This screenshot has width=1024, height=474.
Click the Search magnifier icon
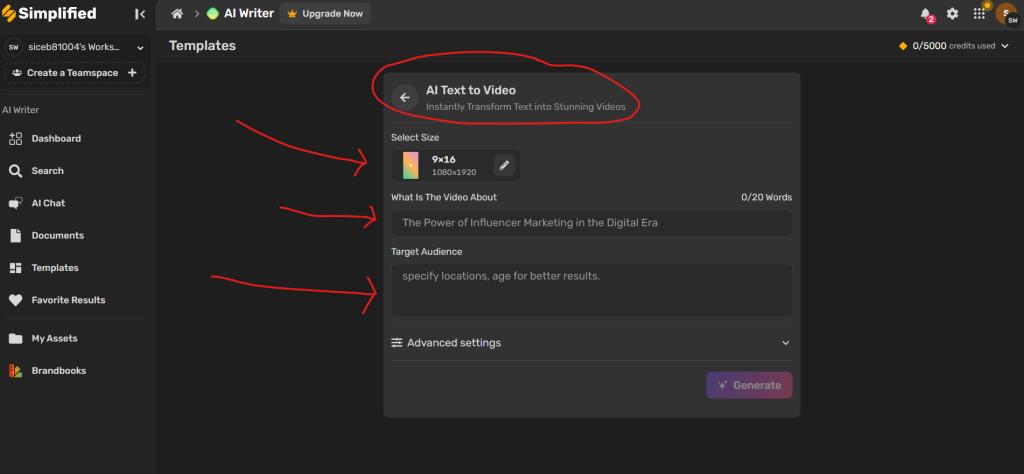pyautogui.click(x=16, y=171)
